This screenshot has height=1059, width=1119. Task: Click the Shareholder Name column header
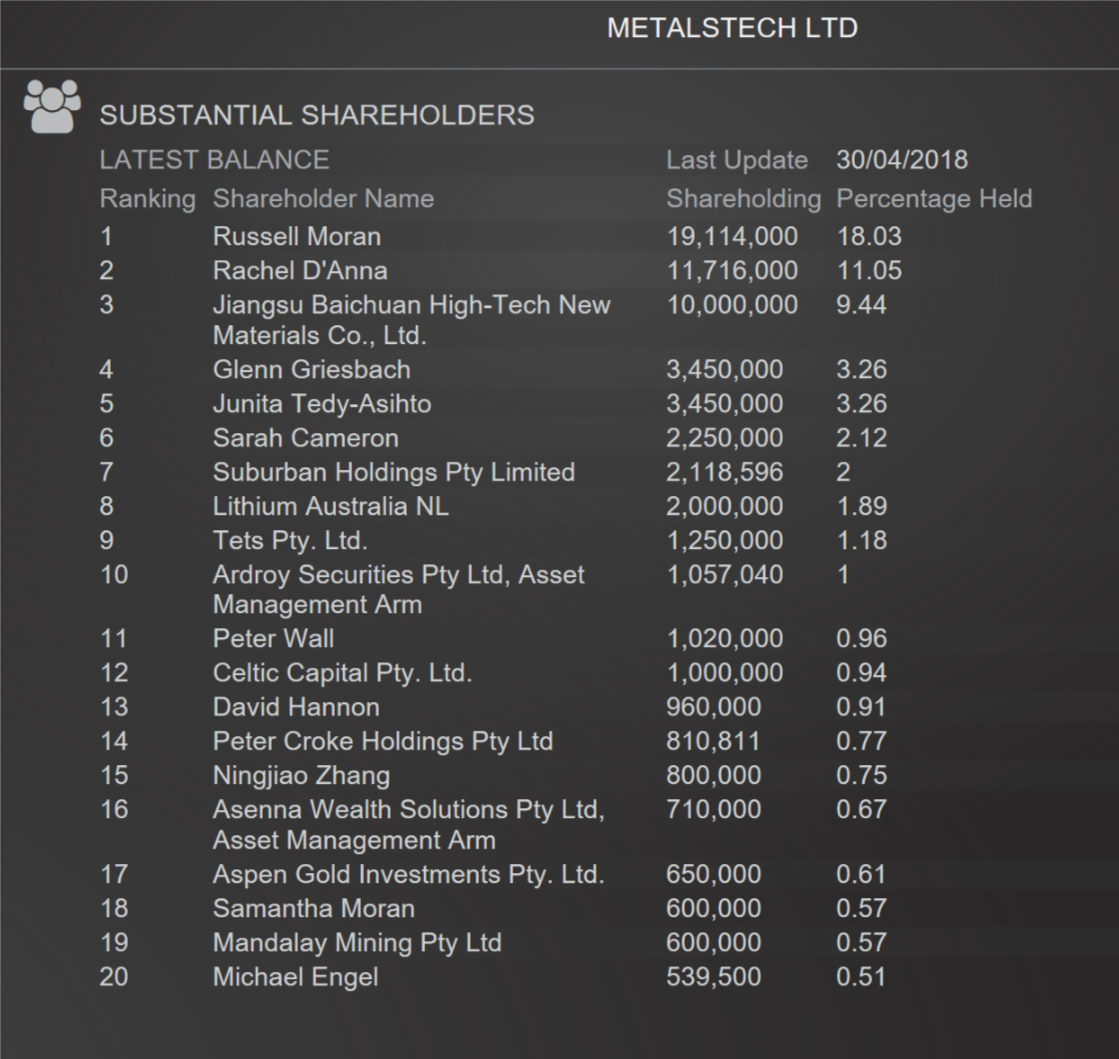[323, 198]
